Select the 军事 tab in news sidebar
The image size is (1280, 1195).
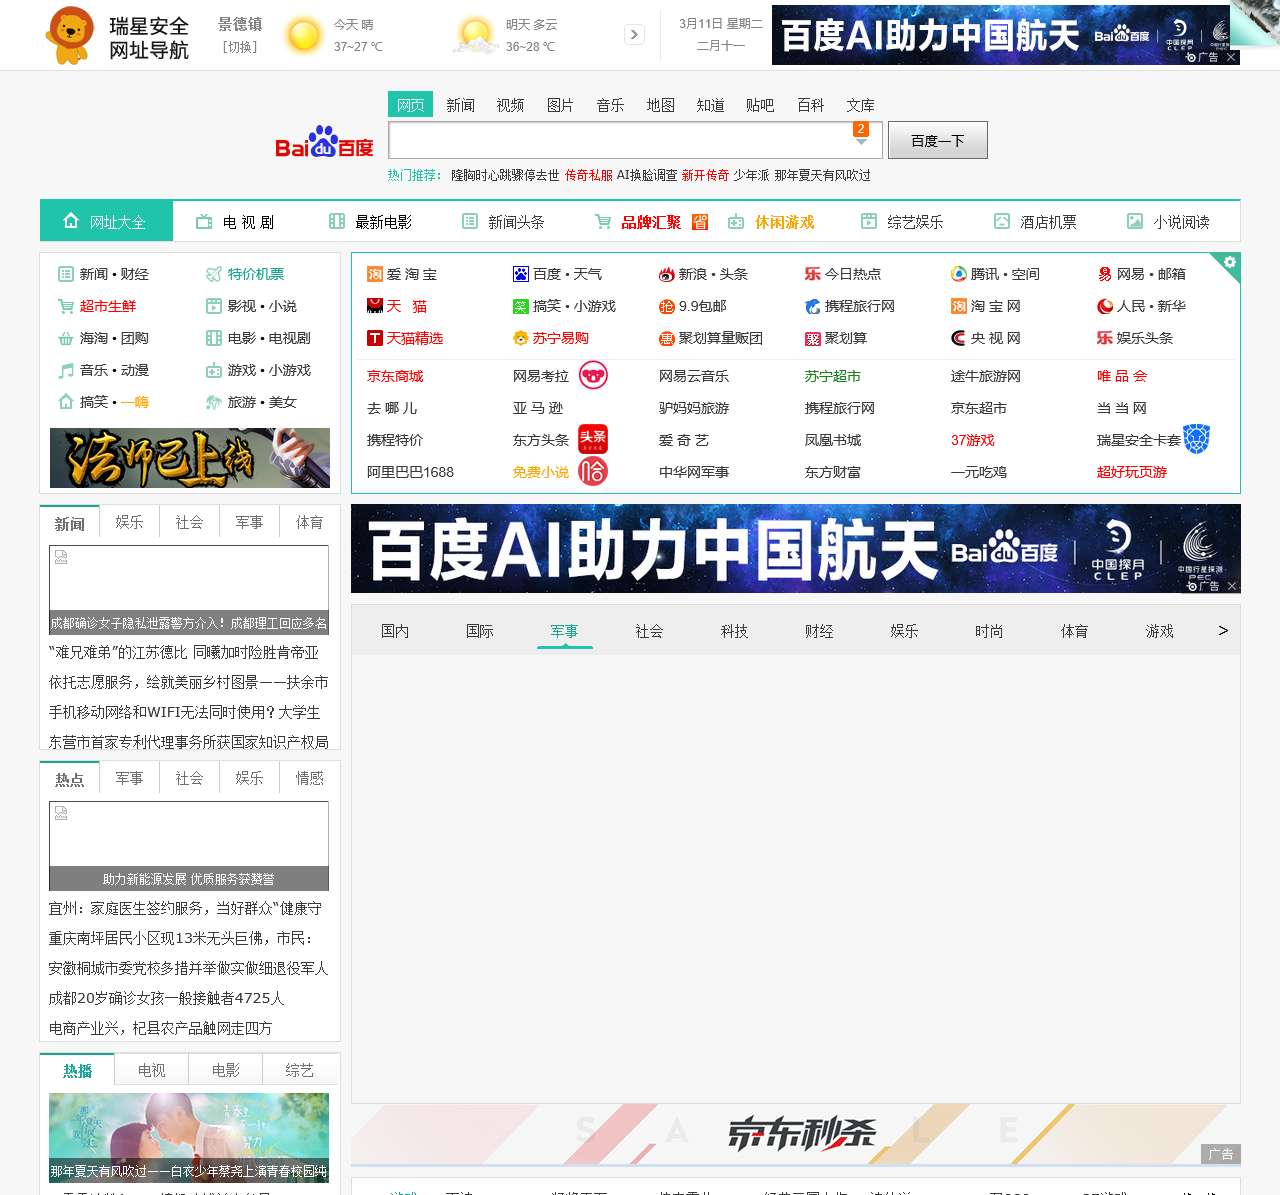coord(249,522)
